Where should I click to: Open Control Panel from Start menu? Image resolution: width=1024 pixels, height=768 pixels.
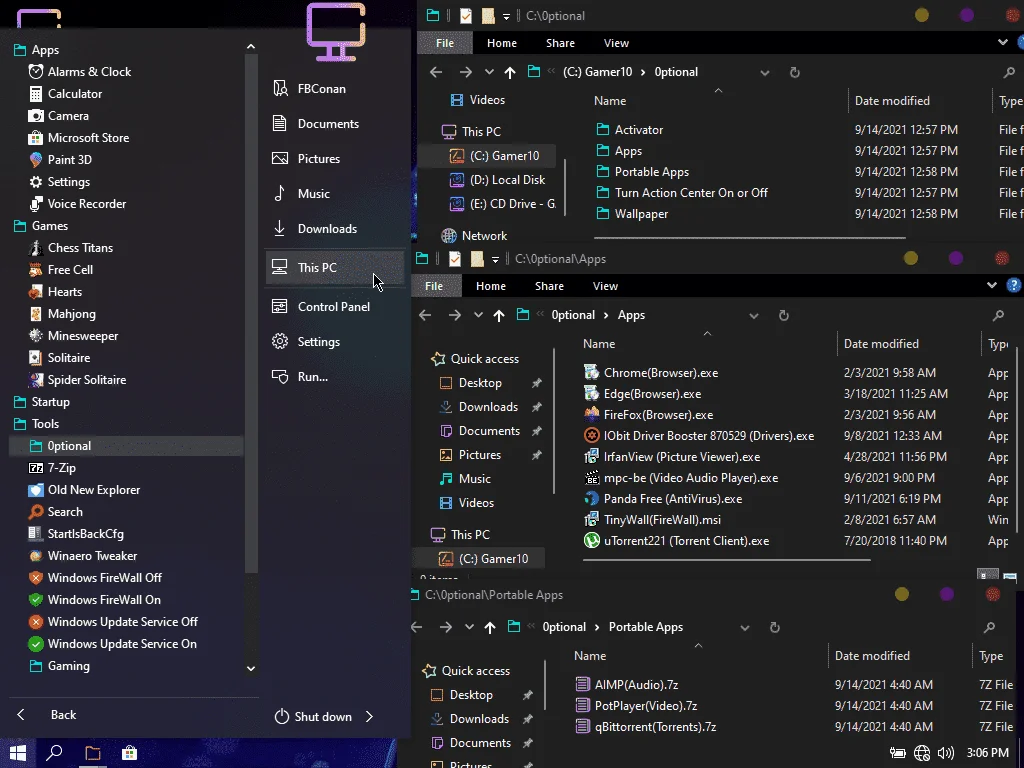pos(334,306)
